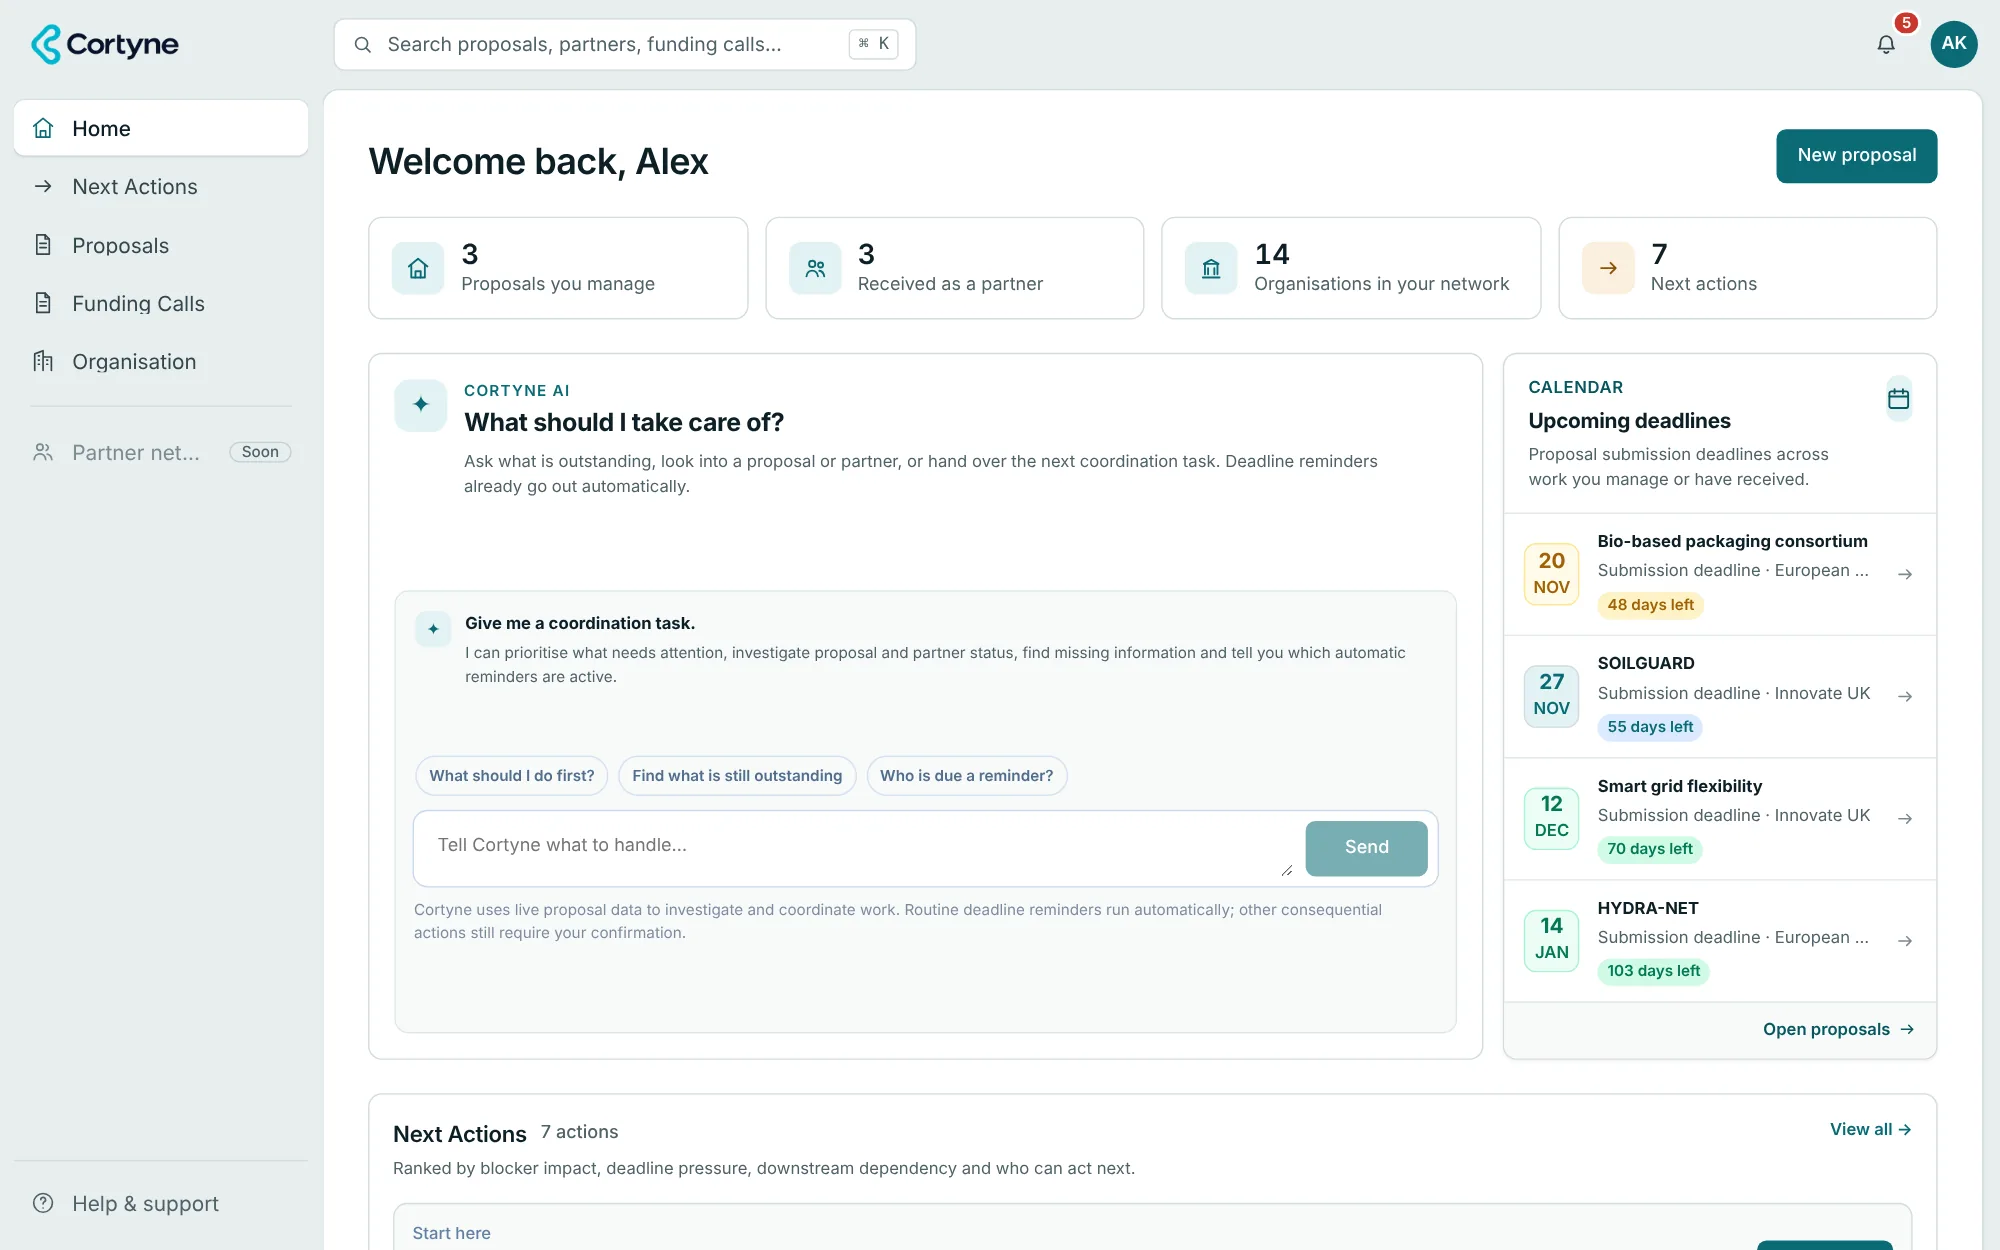This screenshot has height=1250, width=2000.
Task: Click the Send button
Action: (x=1366, y=848)
